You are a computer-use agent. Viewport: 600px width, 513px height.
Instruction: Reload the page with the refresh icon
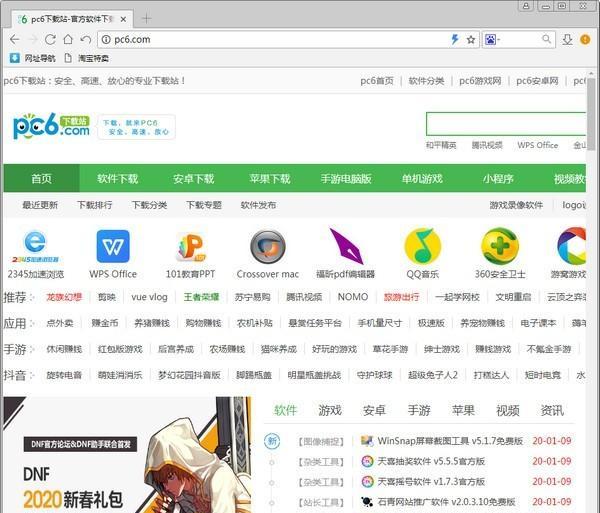(x=50, y=39)
